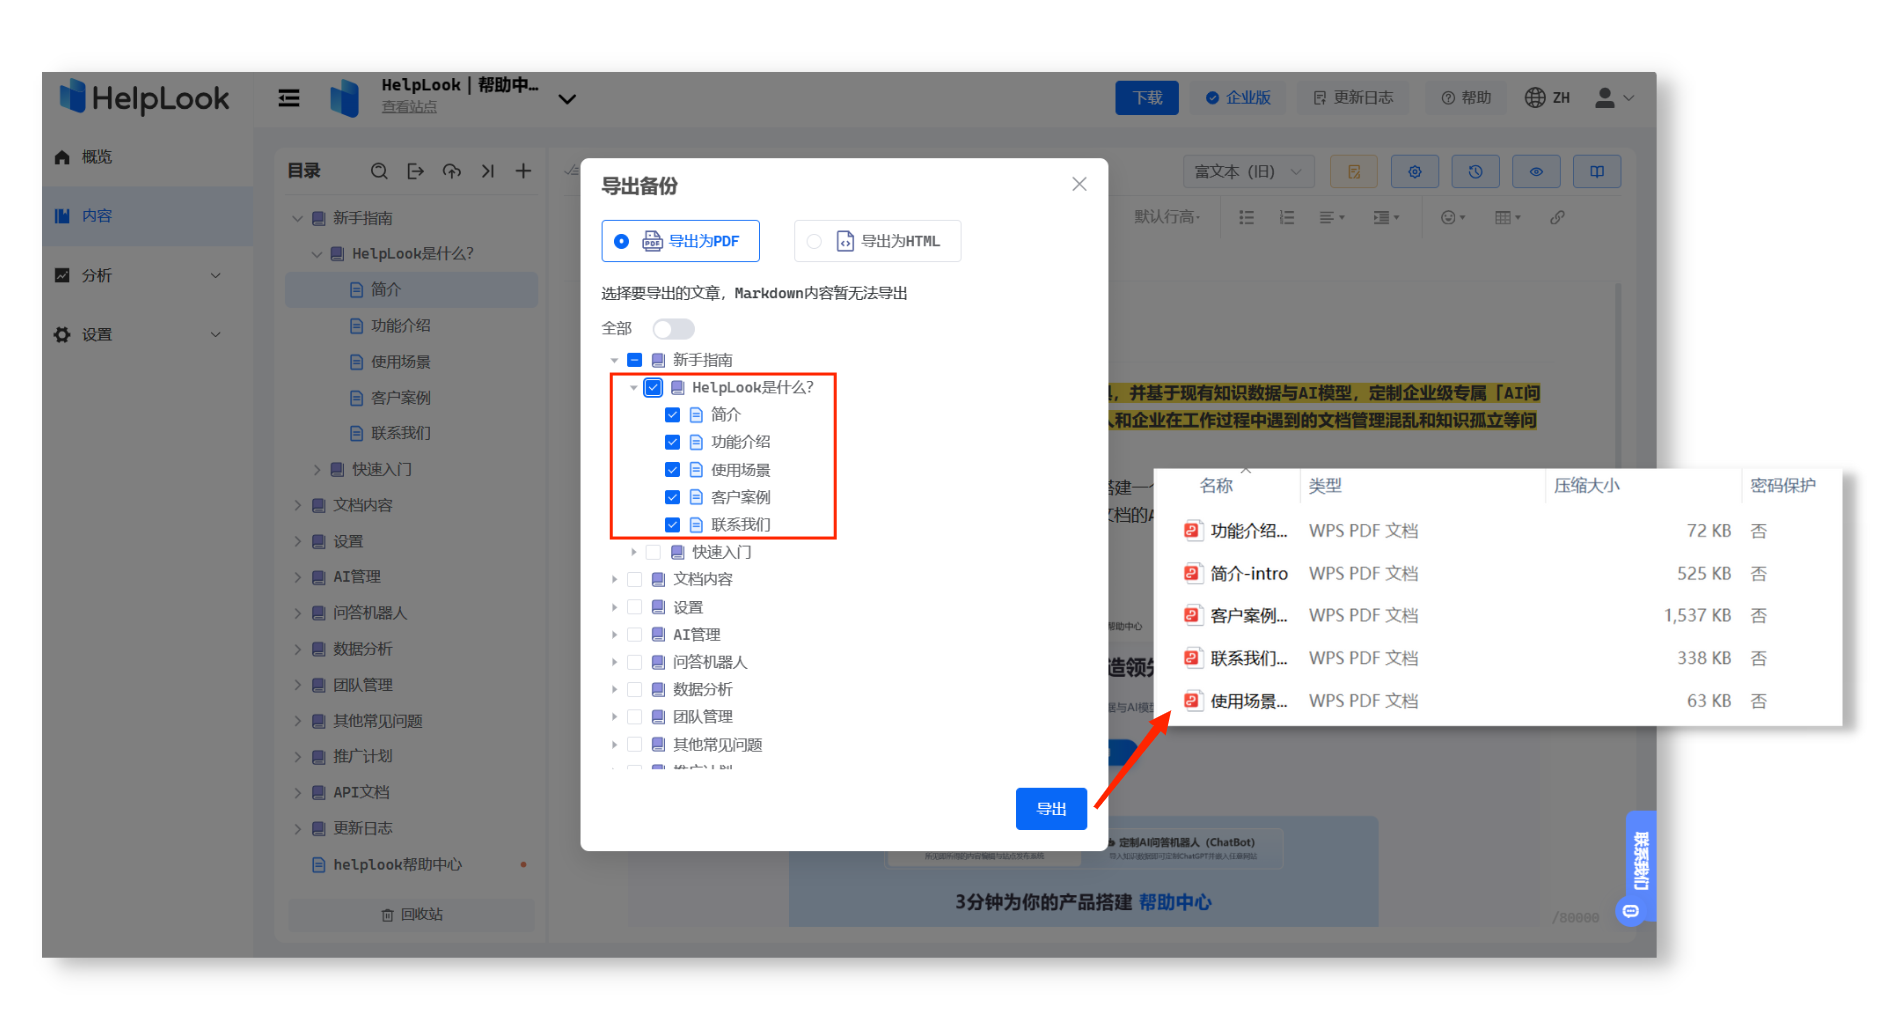Click the orange edit icon button in the editor toolbar
Screen dimensions: 1894x1034
[x=1354, y=172]
